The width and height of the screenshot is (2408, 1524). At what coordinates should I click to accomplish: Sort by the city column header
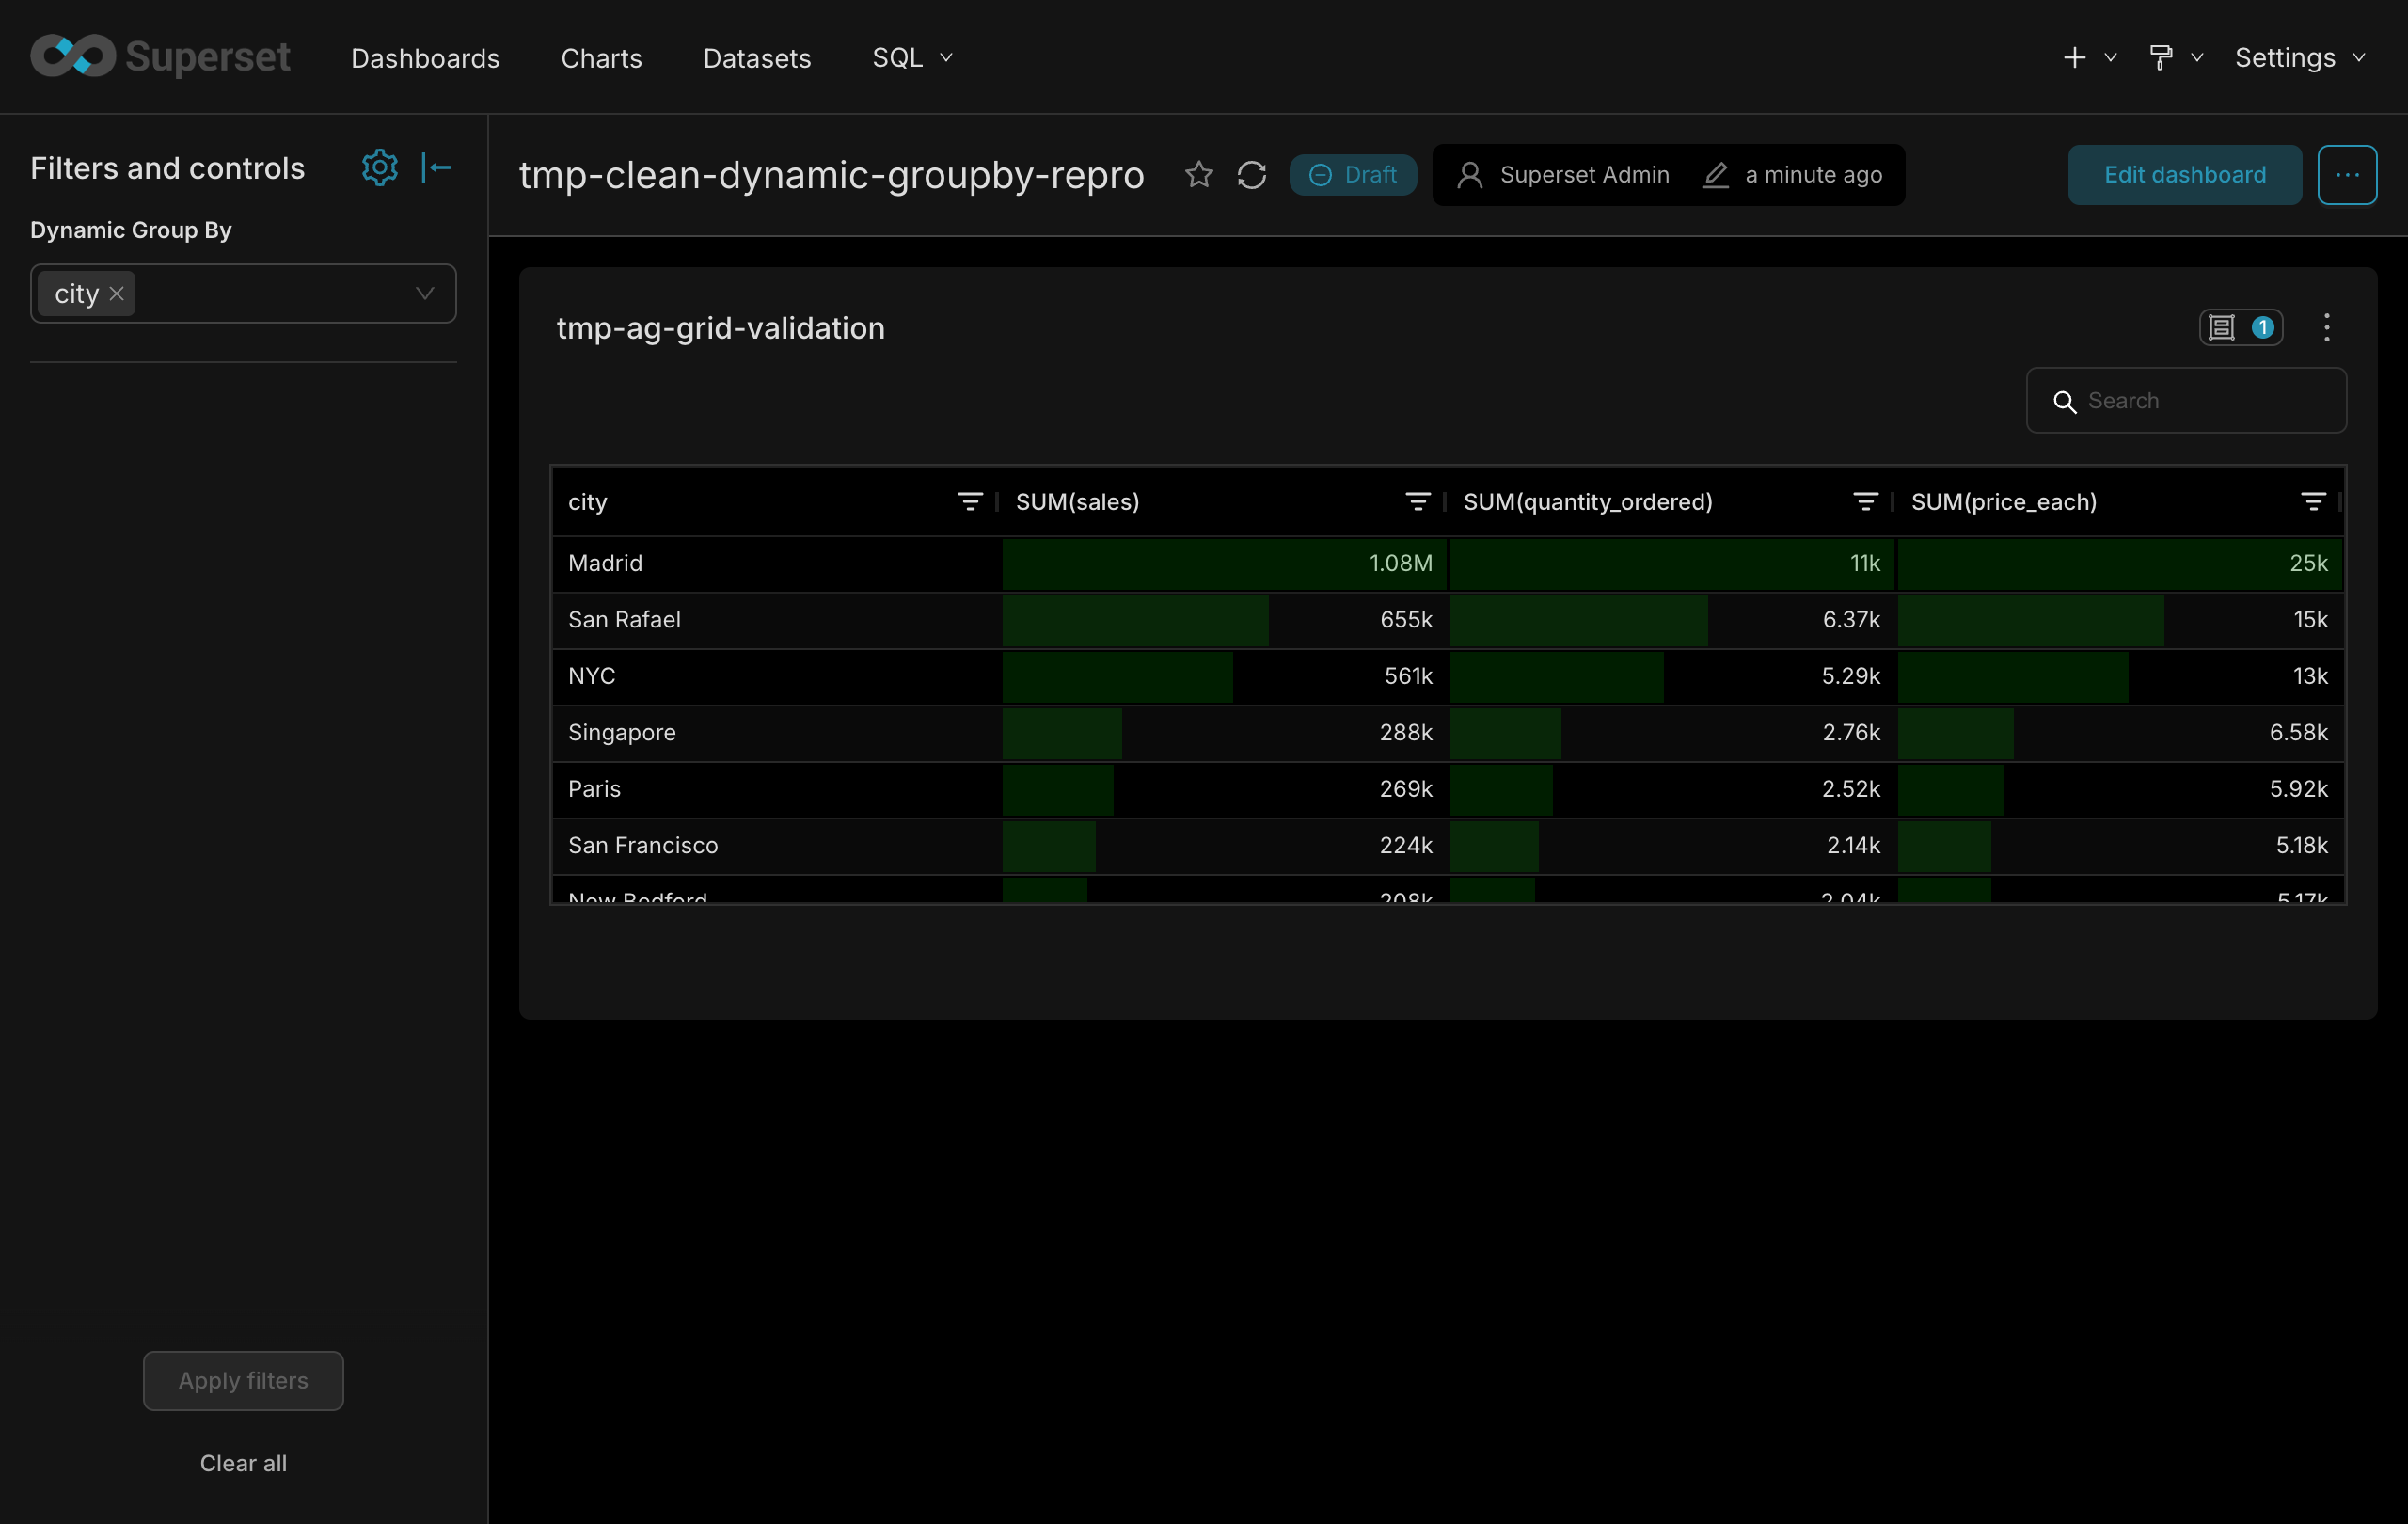(x=587, y=502)
